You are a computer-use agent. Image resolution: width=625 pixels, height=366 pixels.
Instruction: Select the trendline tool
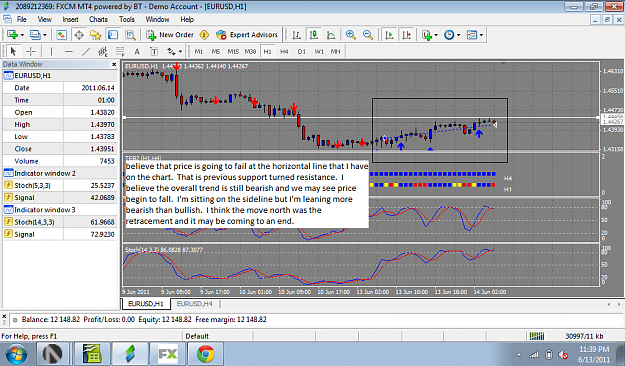pos(86,51)
